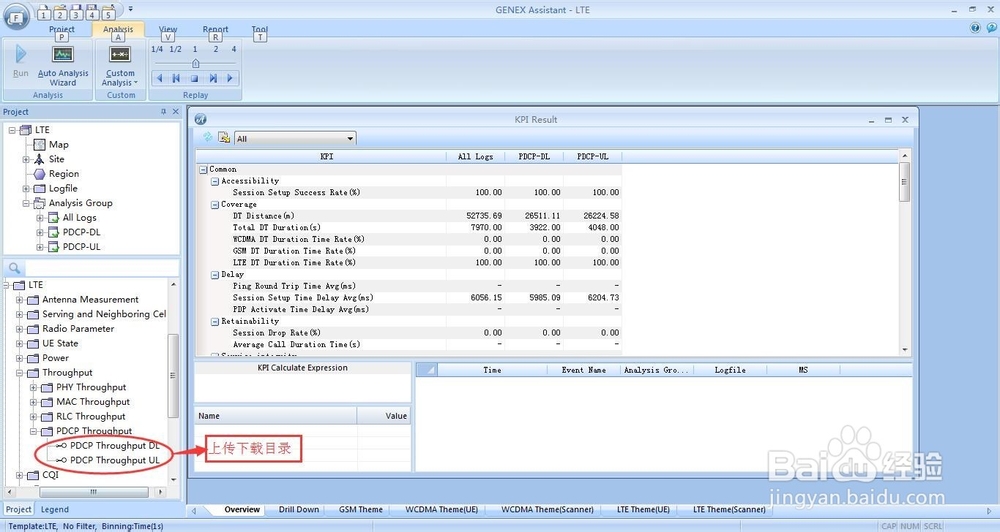The image size is (1000, 532).
Task: Expand the CQI folder
Action: (19, 475)
